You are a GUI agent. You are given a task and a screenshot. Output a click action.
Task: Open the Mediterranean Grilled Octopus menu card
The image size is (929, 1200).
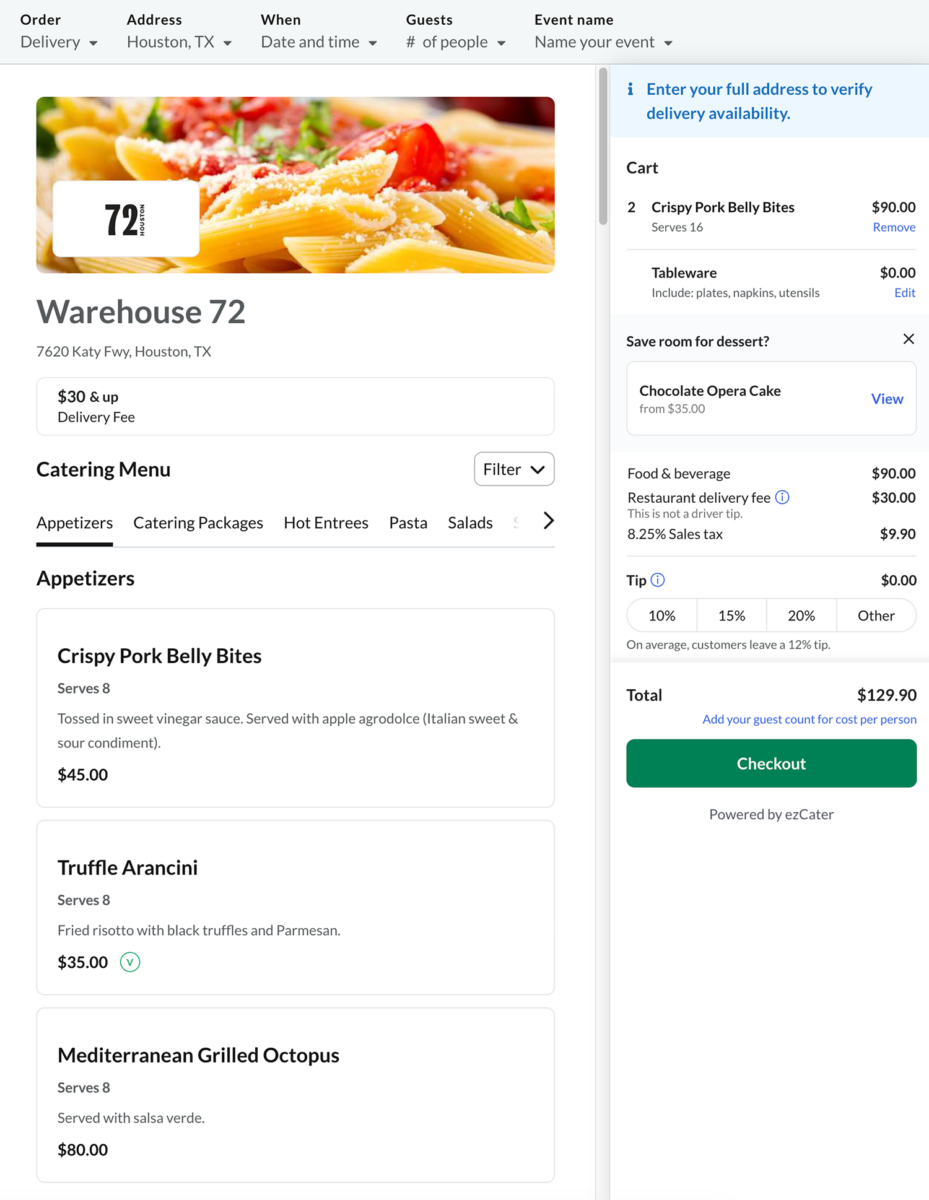click(295, 1095)
